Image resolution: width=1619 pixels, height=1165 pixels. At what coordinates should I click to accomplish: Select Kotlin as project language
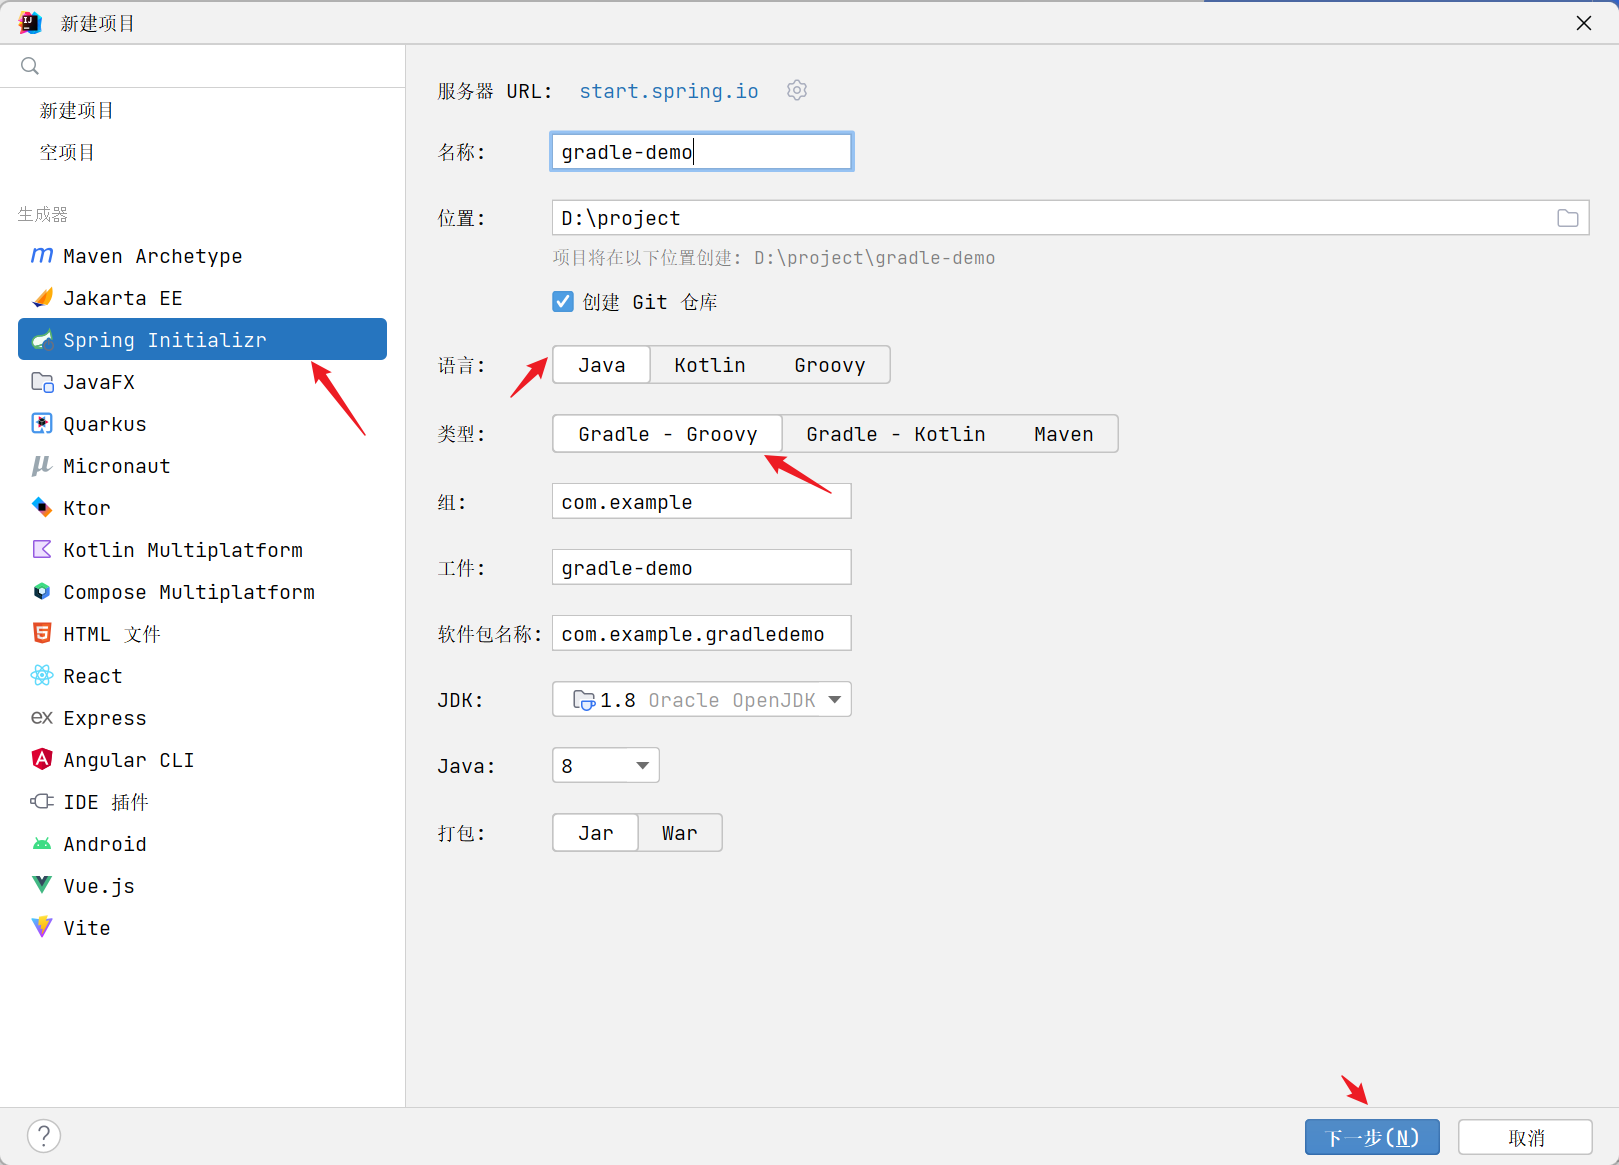[709, 364]
